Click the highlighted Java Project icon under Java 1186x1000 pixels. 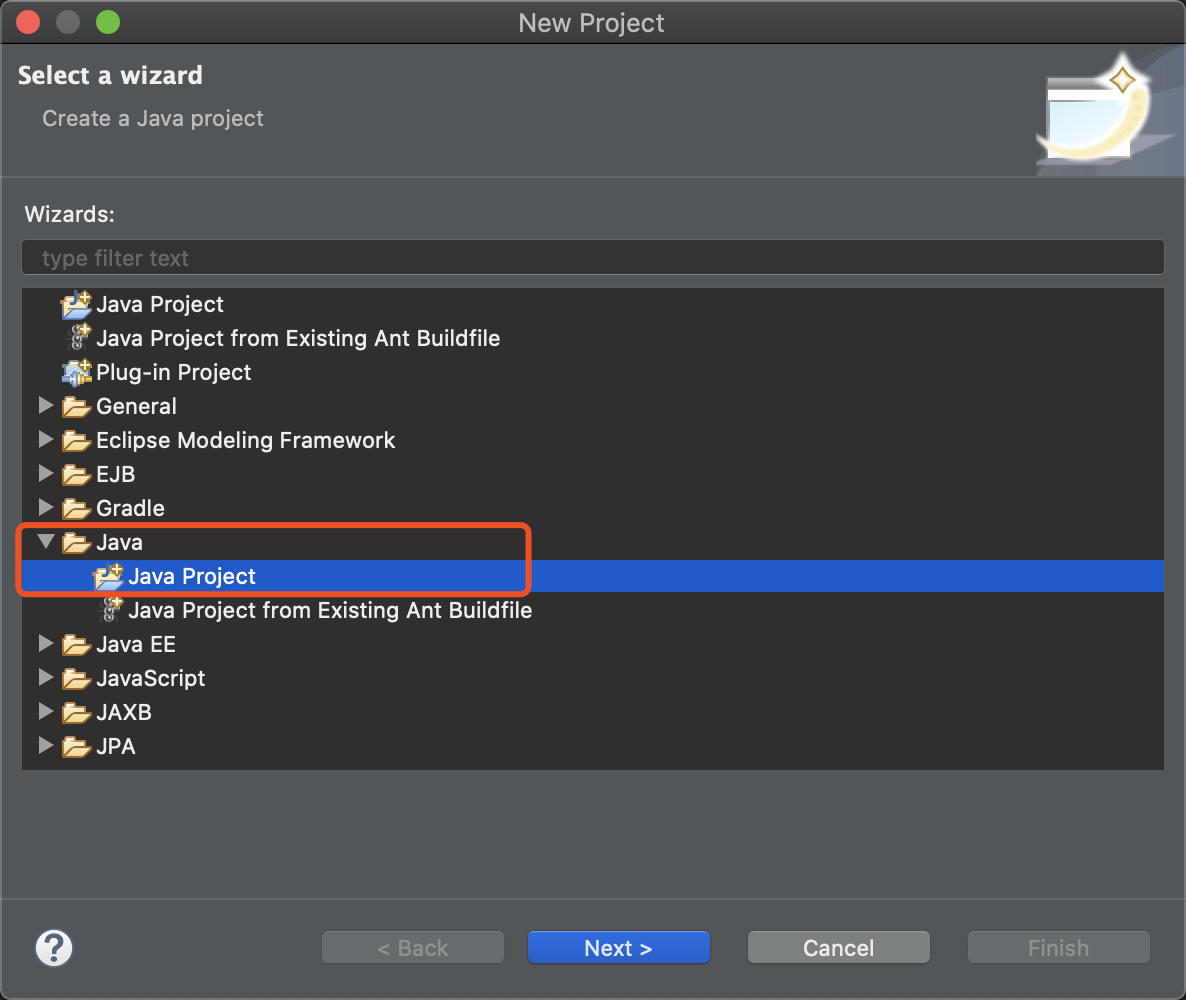click(x=108, y=576)
